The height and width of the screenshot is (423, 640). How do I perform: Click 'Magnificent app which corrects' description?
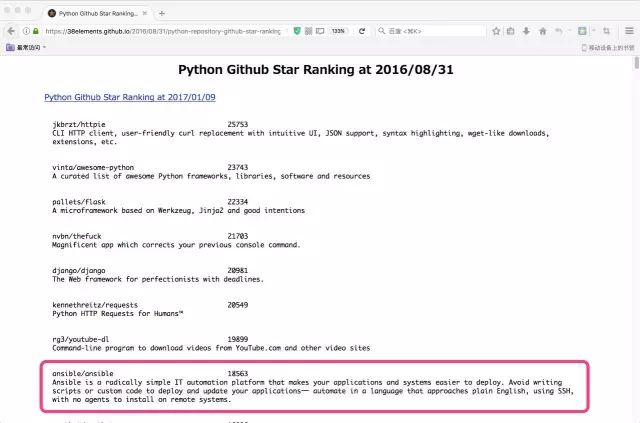click(x=176, y=245)
